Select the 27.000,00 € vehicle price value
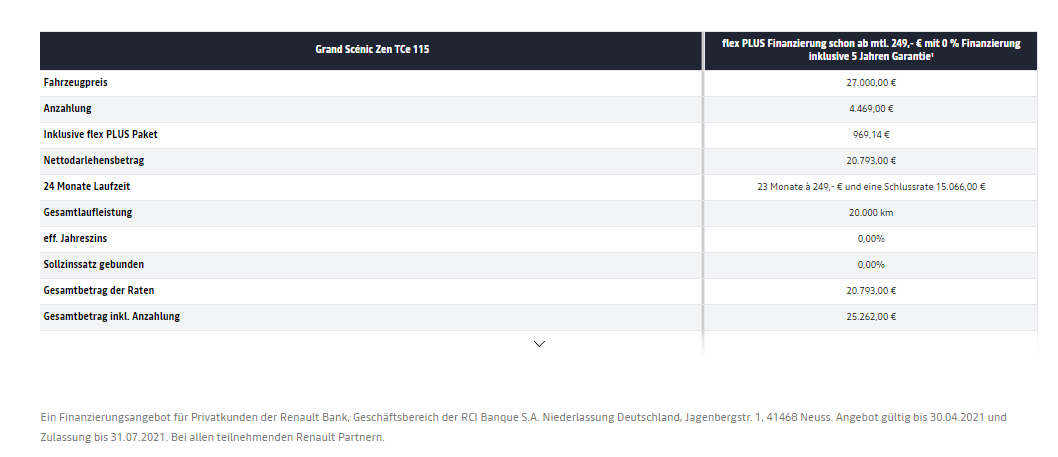This screenshot has width=1058, height=457. 870,82
